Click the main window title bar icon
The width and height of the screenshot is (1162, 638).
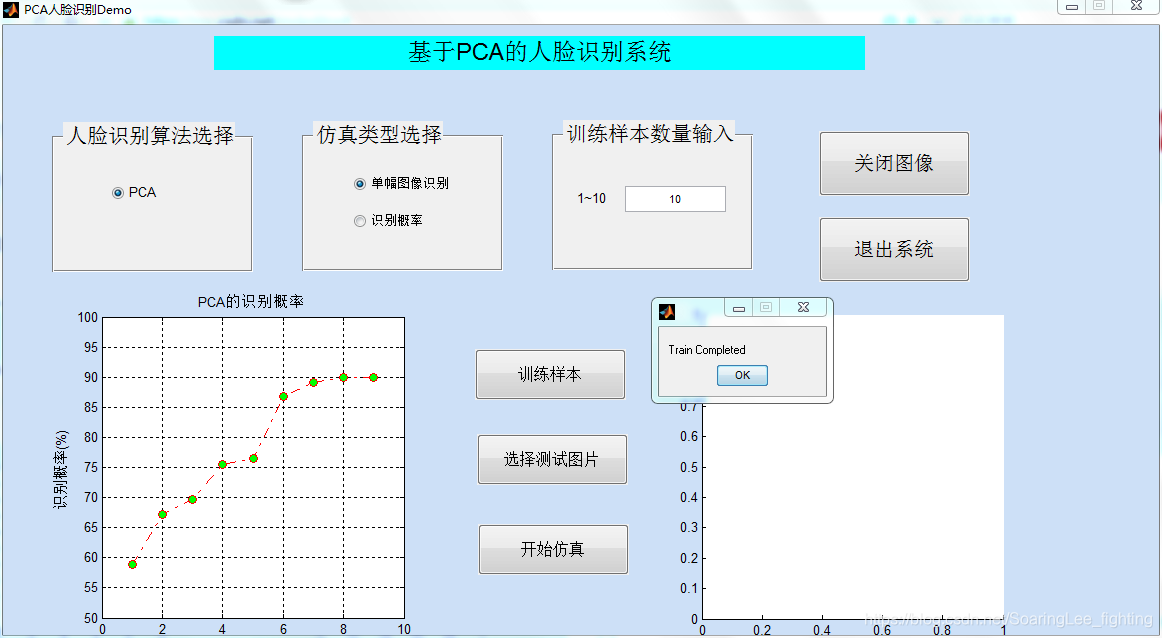click(9, 9)
